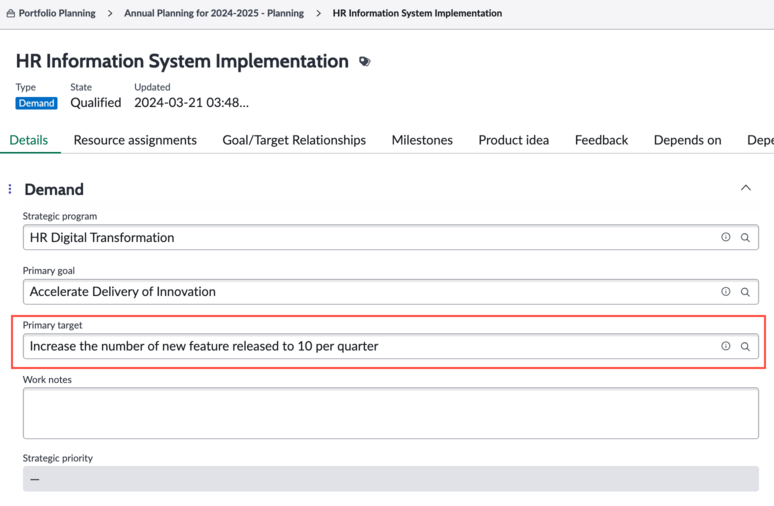
Task: Click the Strategic priority label
Action: (x=58, y=458)
